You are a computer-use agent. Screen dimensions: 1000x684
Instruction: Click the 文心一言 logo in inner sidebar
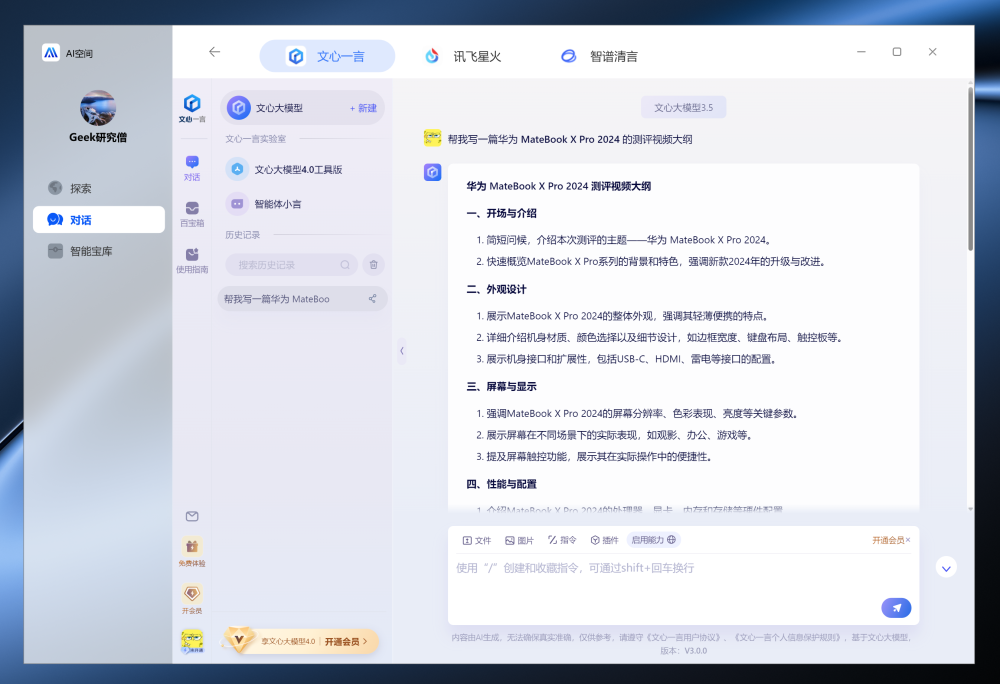(x=192, y=108)
